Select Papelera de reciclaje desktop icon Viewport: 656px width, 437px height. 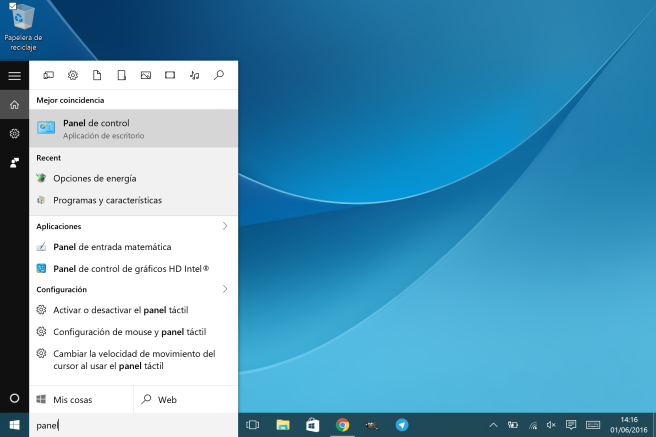click(23, 27)
